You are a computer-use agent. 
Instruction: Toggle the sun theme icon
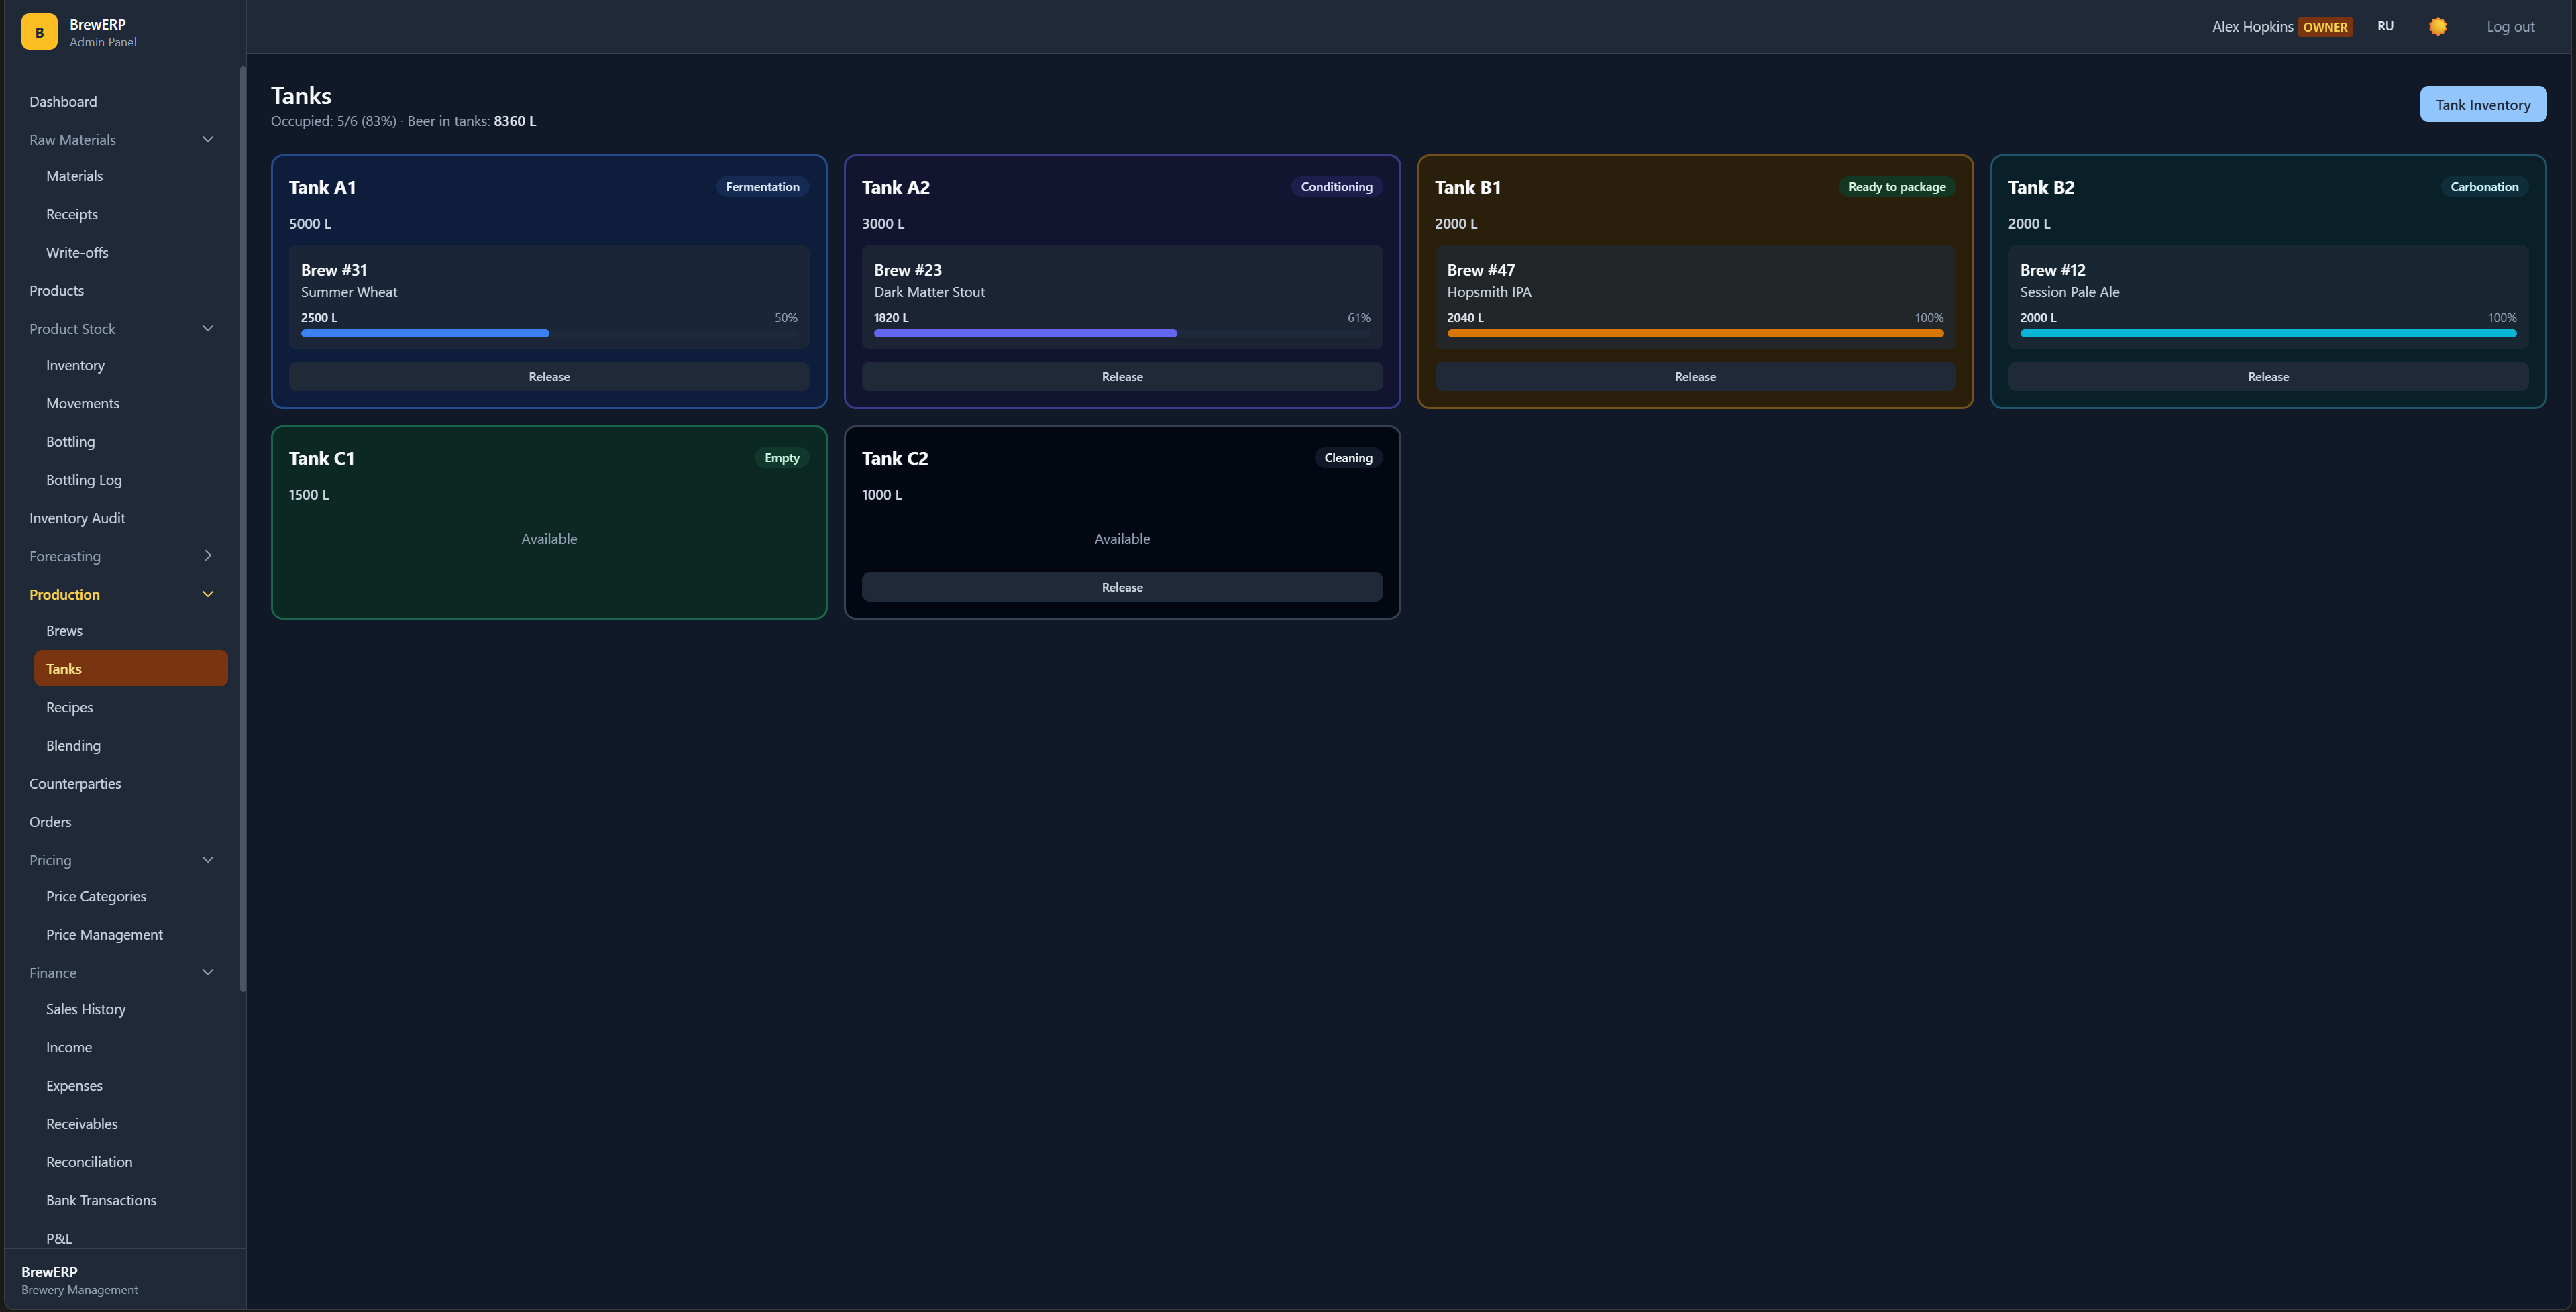(x=2437, y=27)
